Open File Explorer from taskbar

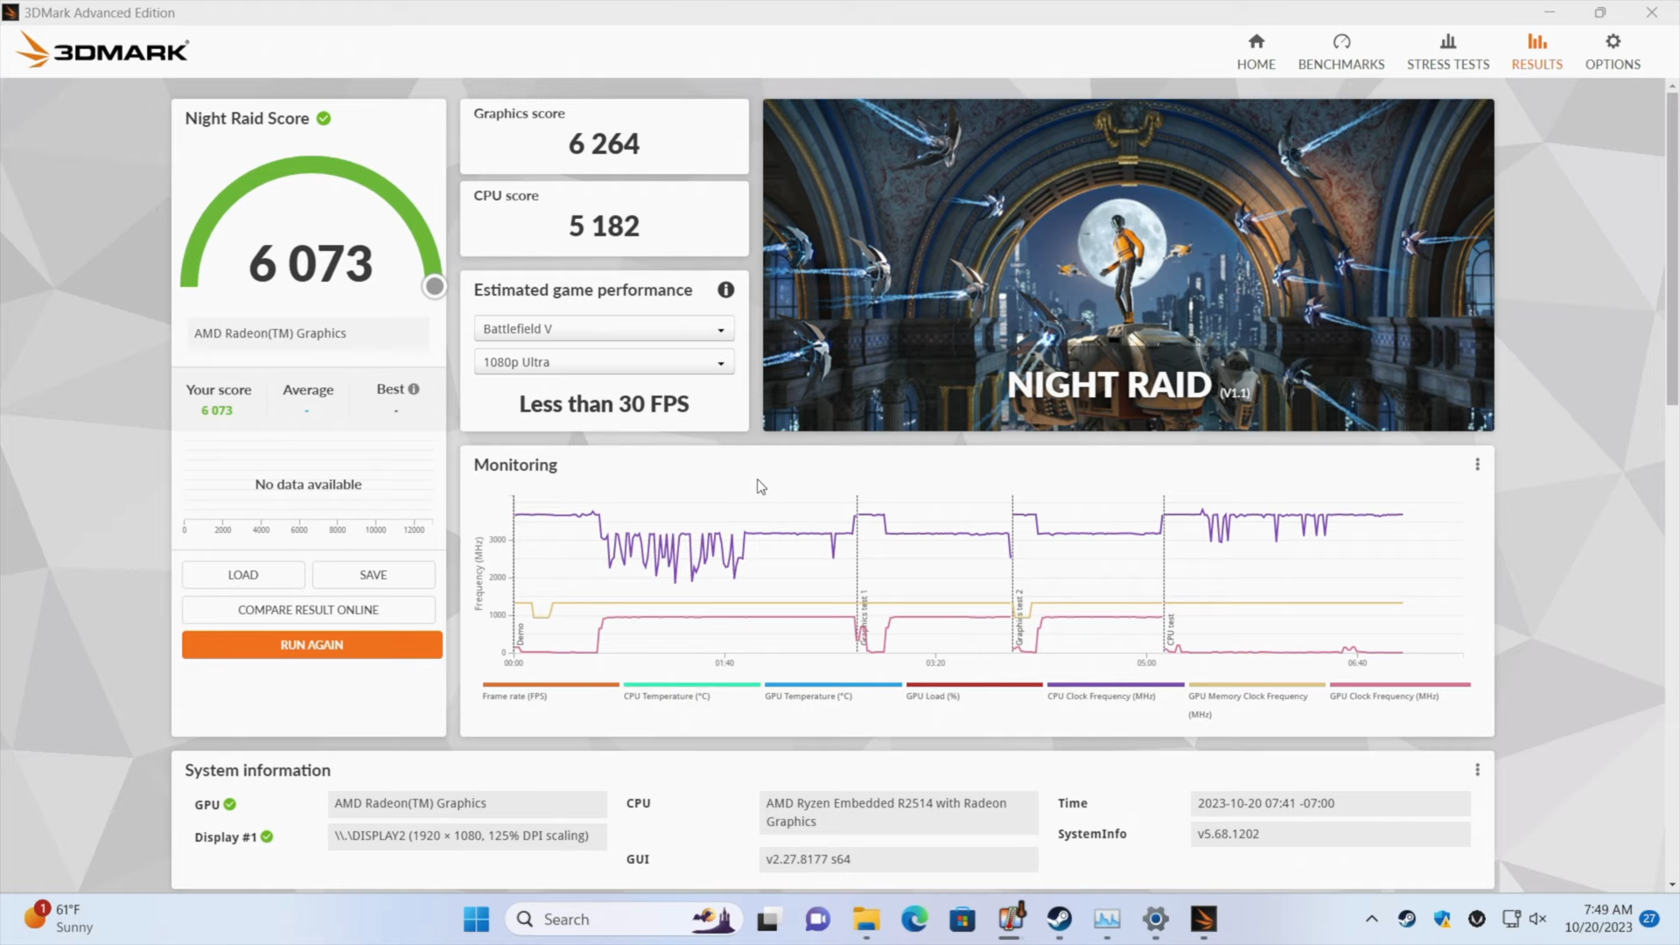tap(866, 919)
